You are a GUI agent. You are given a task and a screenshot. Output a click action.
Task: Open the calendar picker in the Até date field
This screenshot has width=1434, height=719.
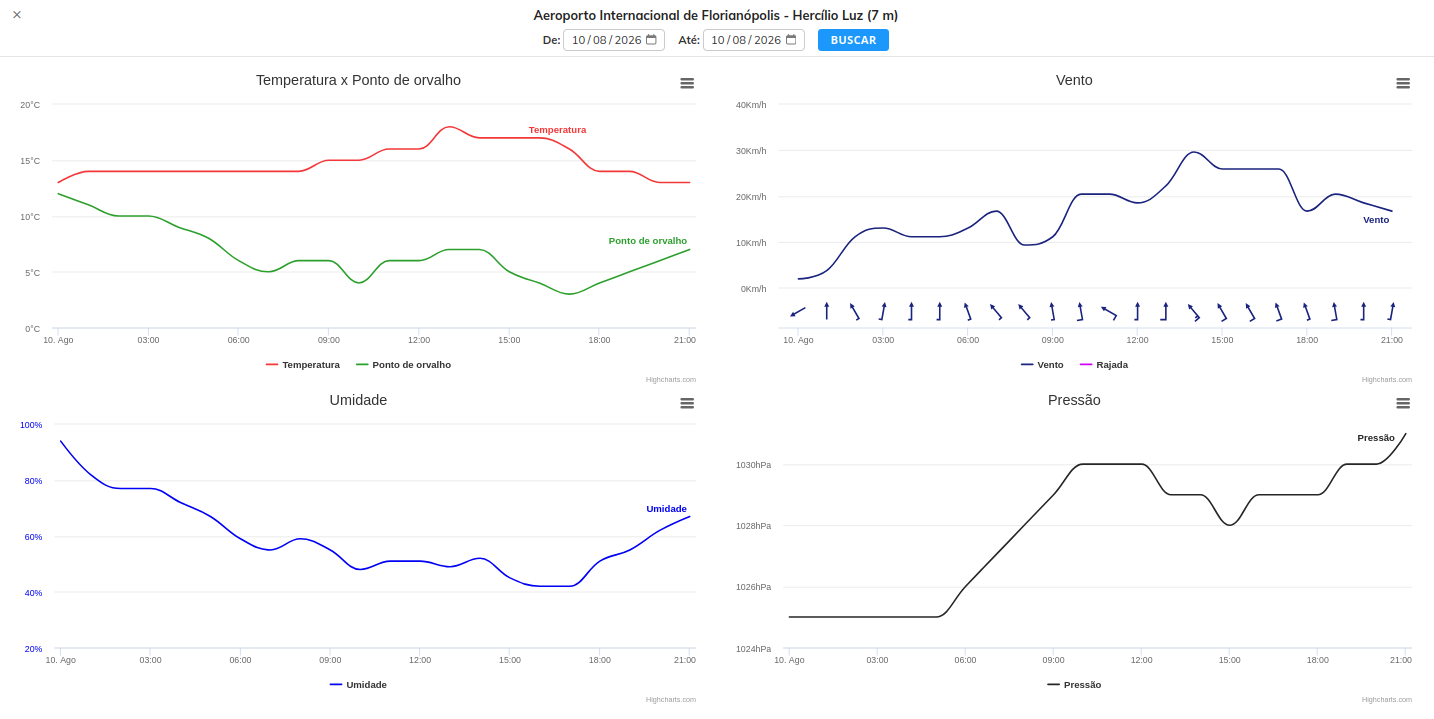click(x=791, y=40)
